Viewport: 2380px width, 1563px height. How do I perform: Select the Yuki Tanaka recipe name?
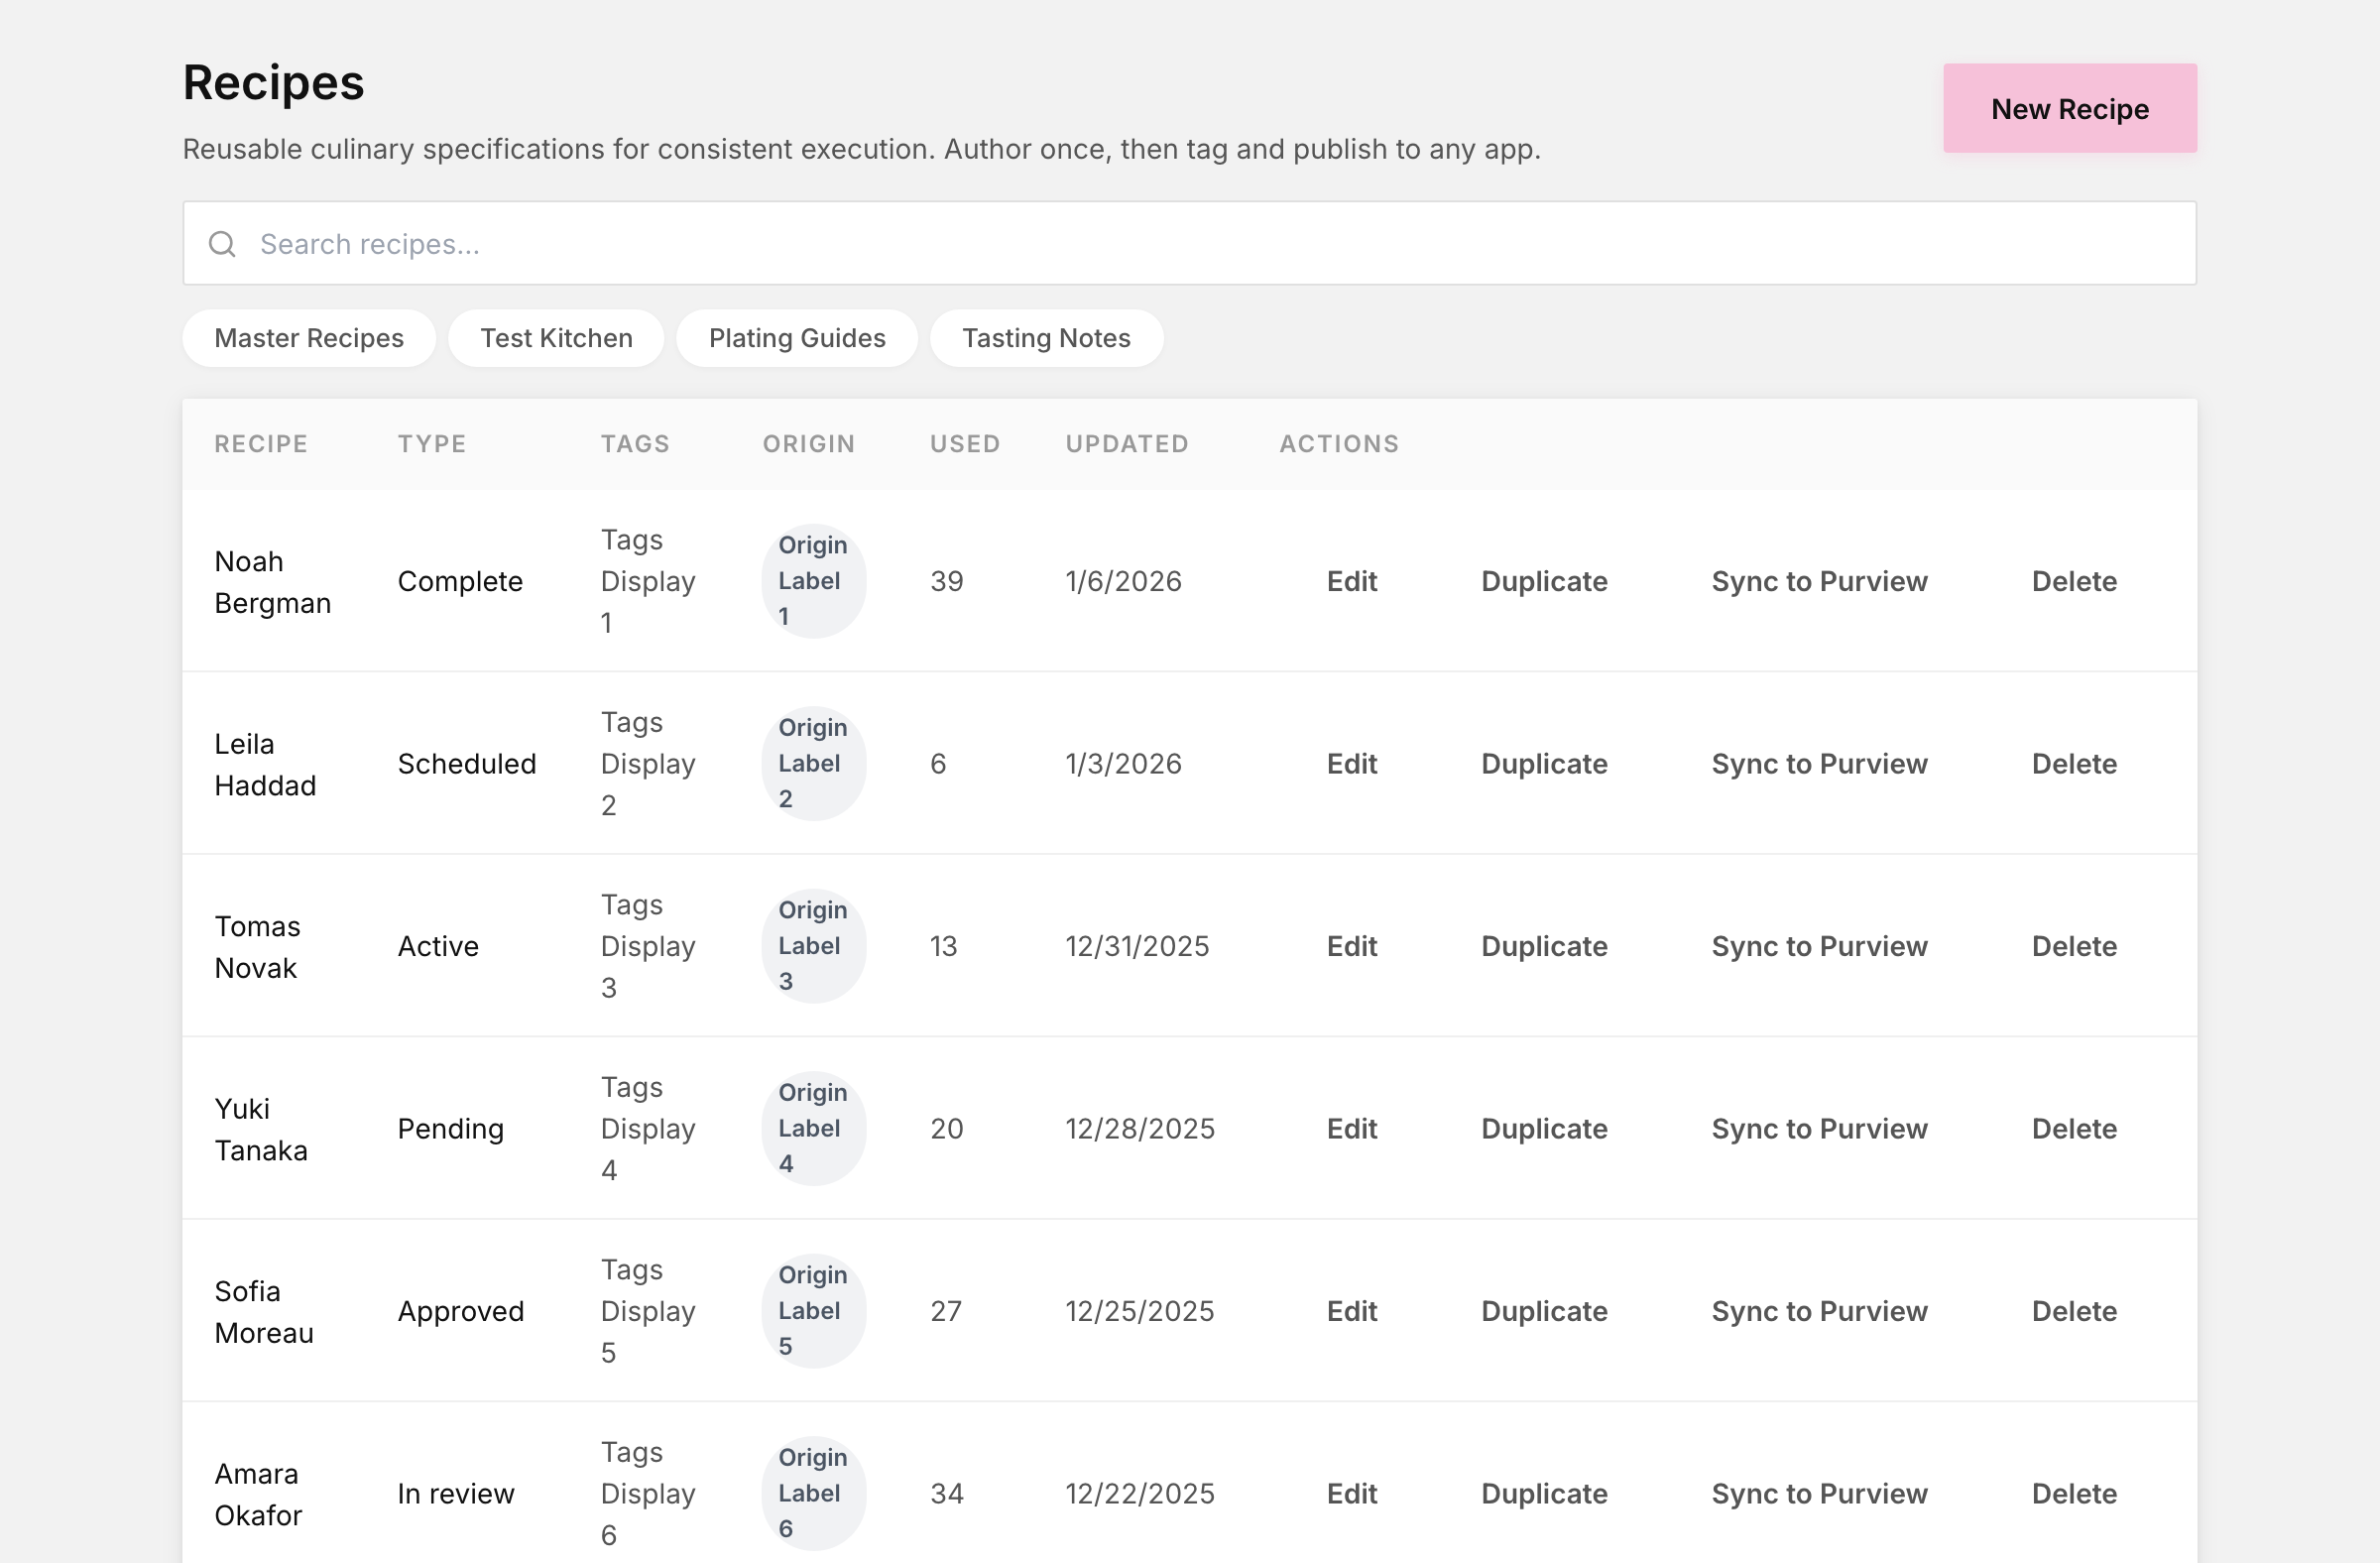pyautogui.click(x=260, y=1130)
